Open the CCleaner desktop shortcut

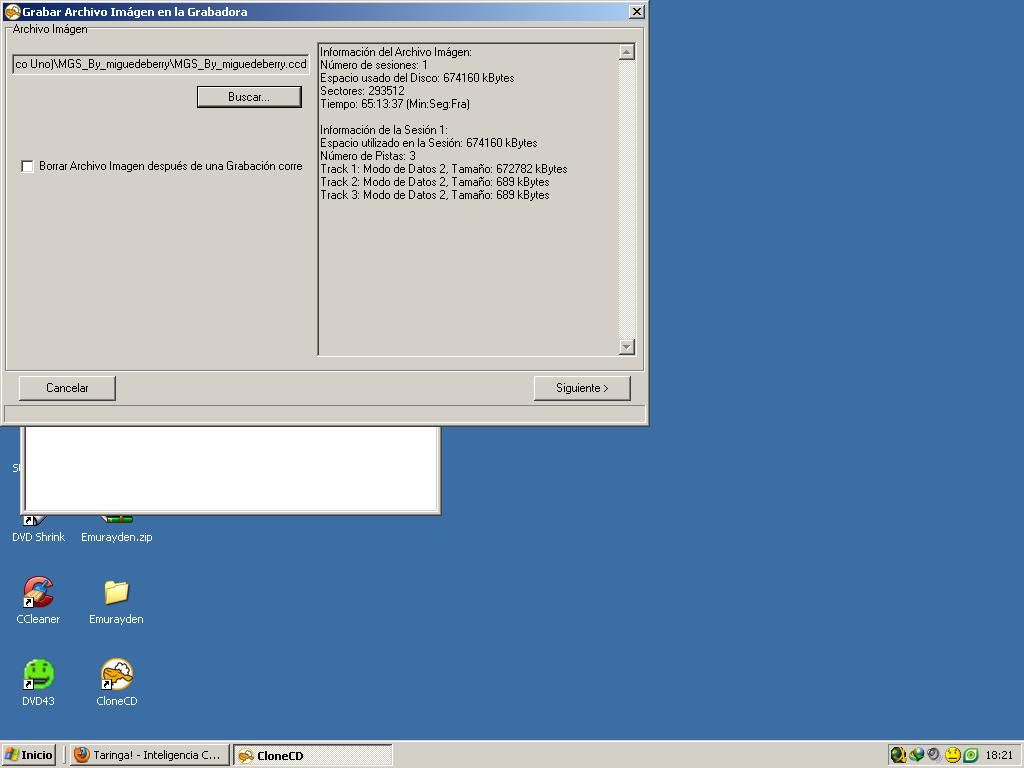tap(38, 592)
